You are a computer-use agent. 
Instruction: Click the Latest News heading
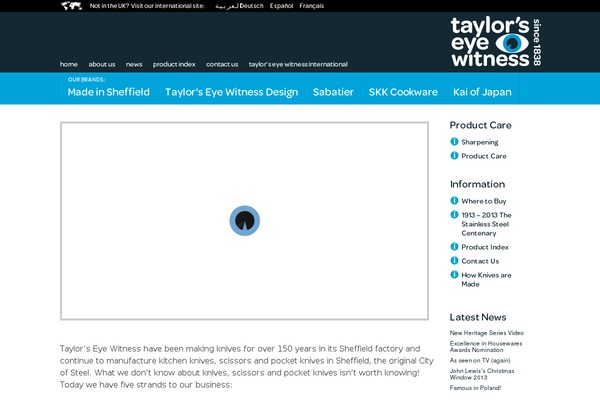[x=478, y=317]
